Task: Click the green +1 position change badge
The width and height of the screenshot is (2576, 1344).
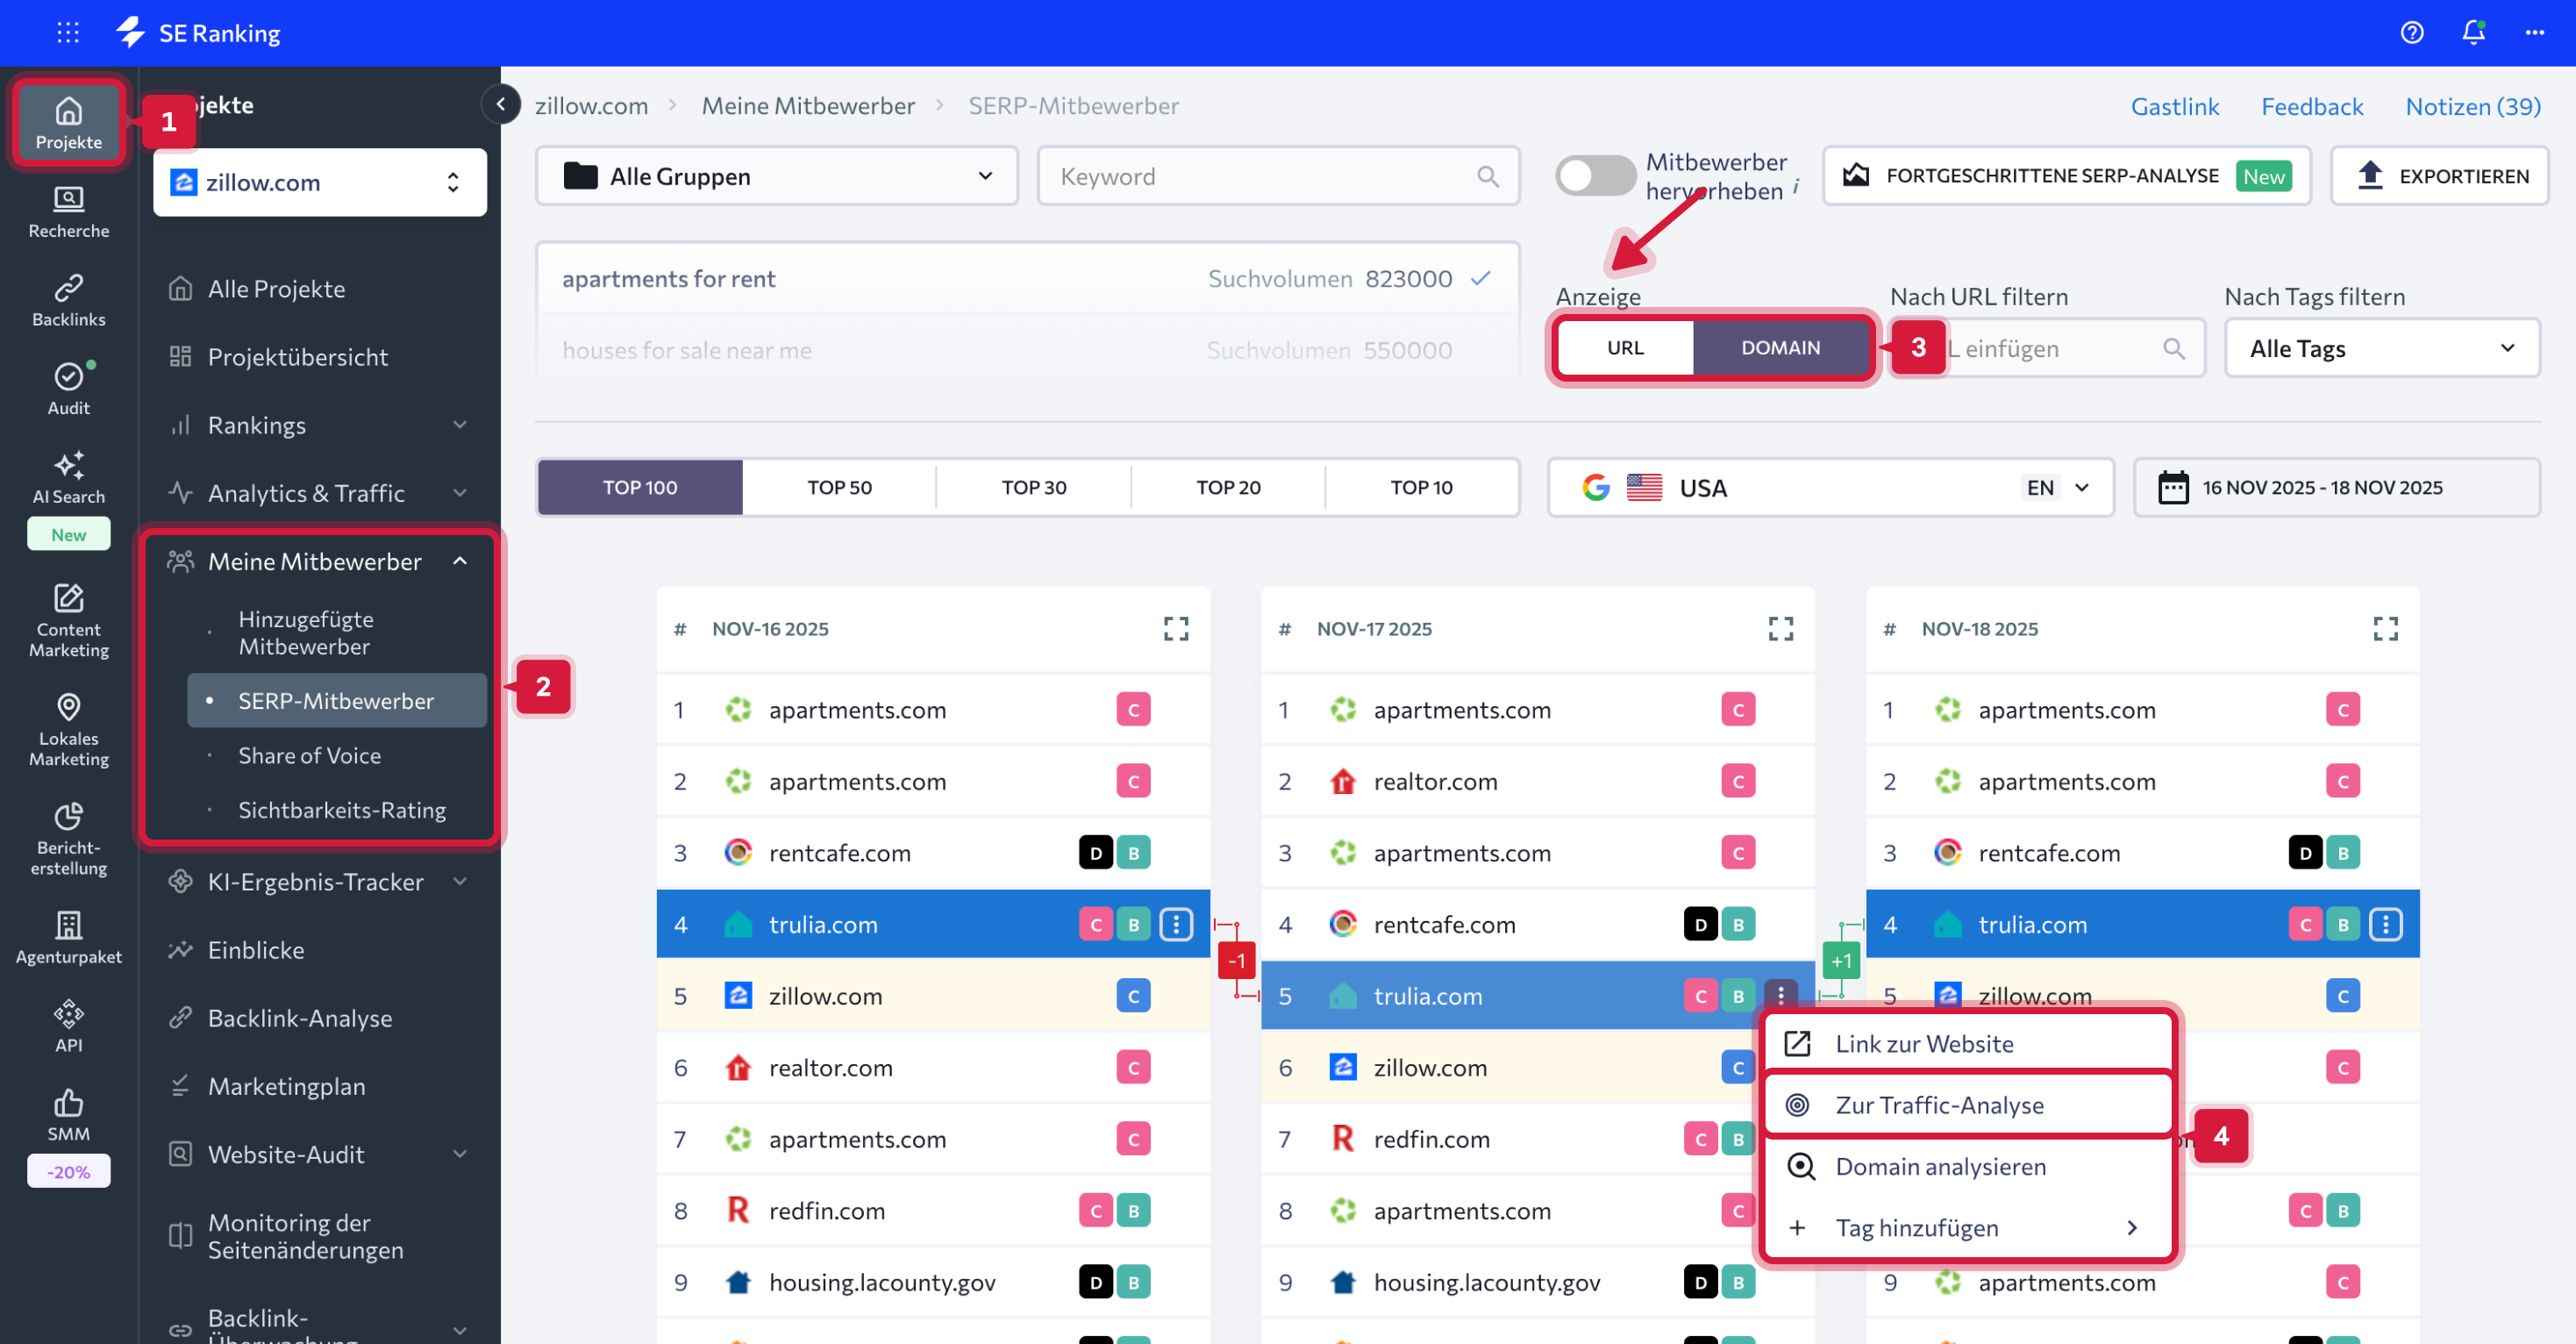Action: click(1840, 961)
